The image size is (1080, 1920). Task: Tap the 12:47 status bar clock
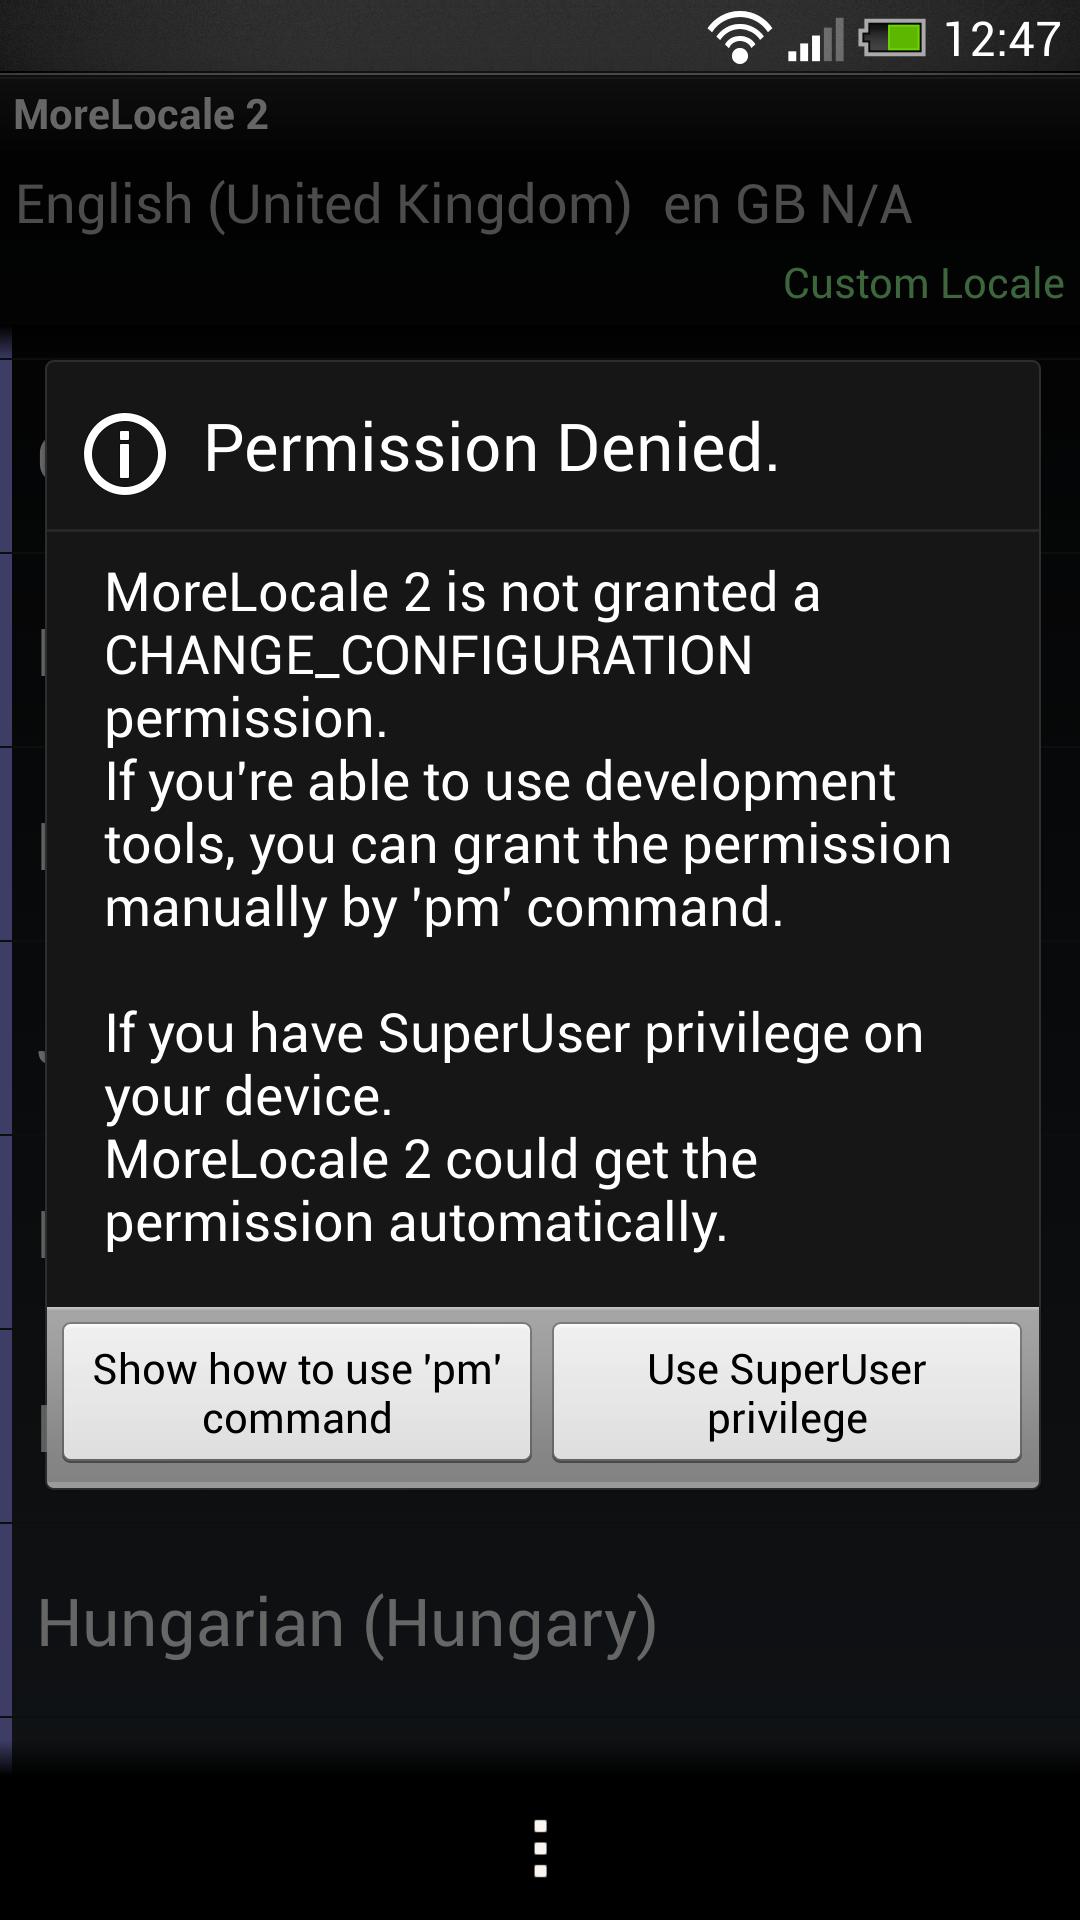1002,40
